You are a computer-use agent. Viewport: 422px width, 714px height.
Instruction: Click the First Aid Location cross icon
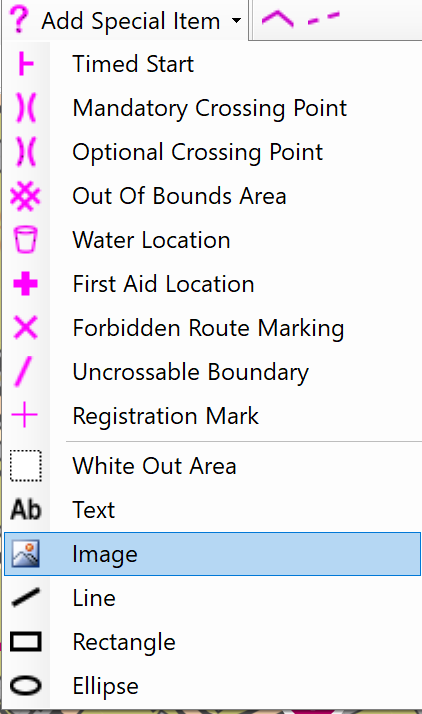[25, 284]
